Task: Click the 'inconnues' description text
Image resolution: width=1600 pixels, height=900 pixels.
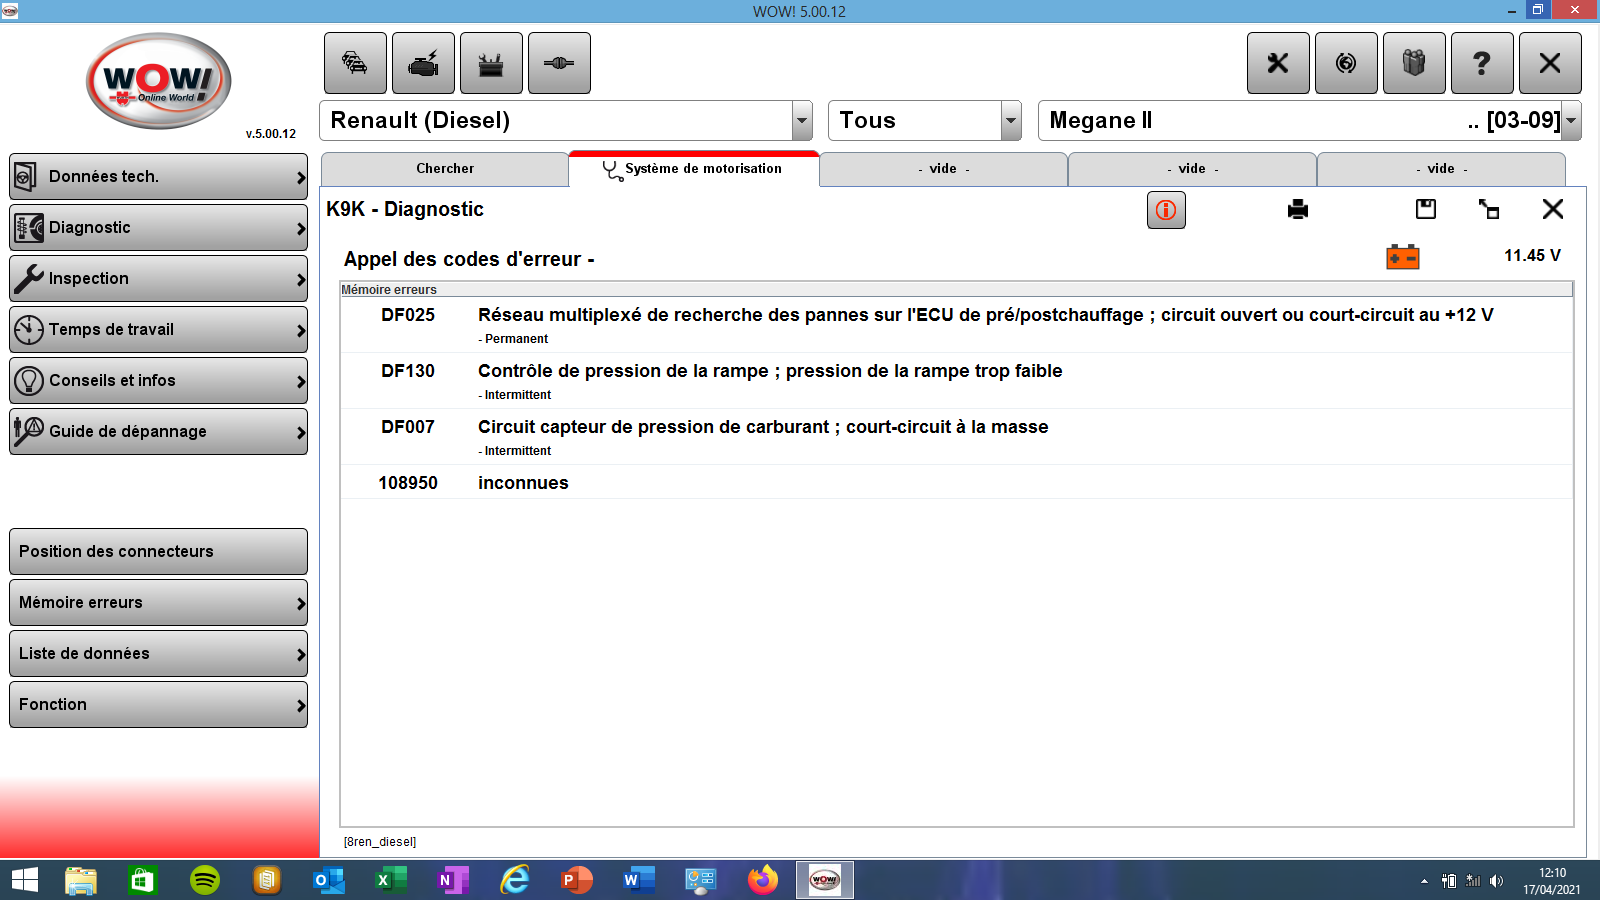Action: pos(523,483)
